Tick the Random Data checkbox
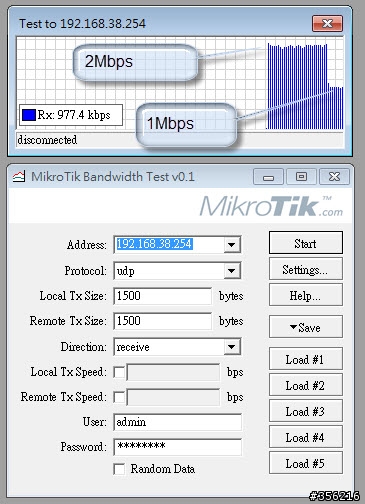Screen dimensions: 365x504 point(119,469)
